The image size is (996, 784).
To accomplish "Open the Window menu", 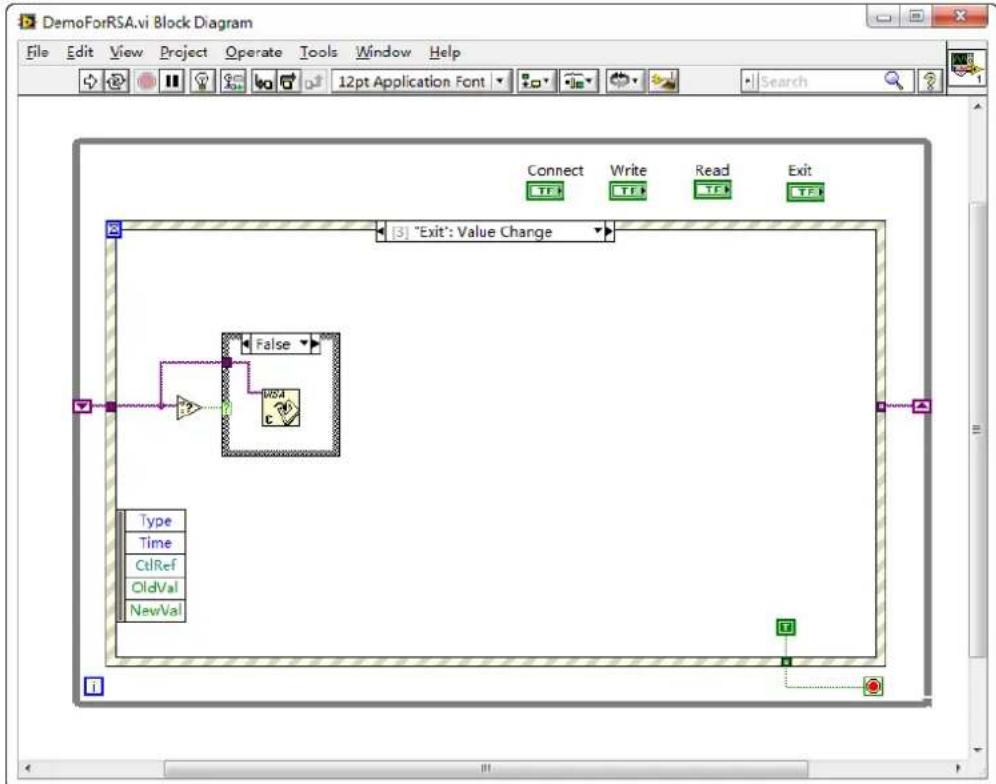I will click(x=383, y=52).
